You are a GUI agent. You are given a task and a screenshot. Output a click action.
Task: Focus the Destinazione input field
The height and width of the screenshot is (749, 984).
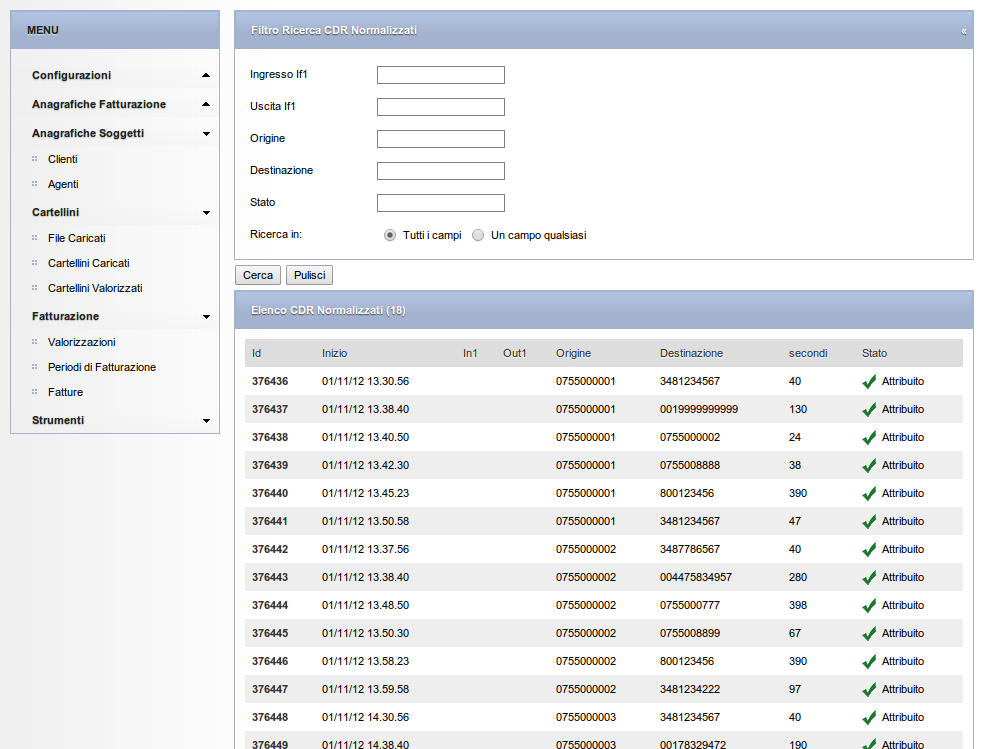coord(441,171)
